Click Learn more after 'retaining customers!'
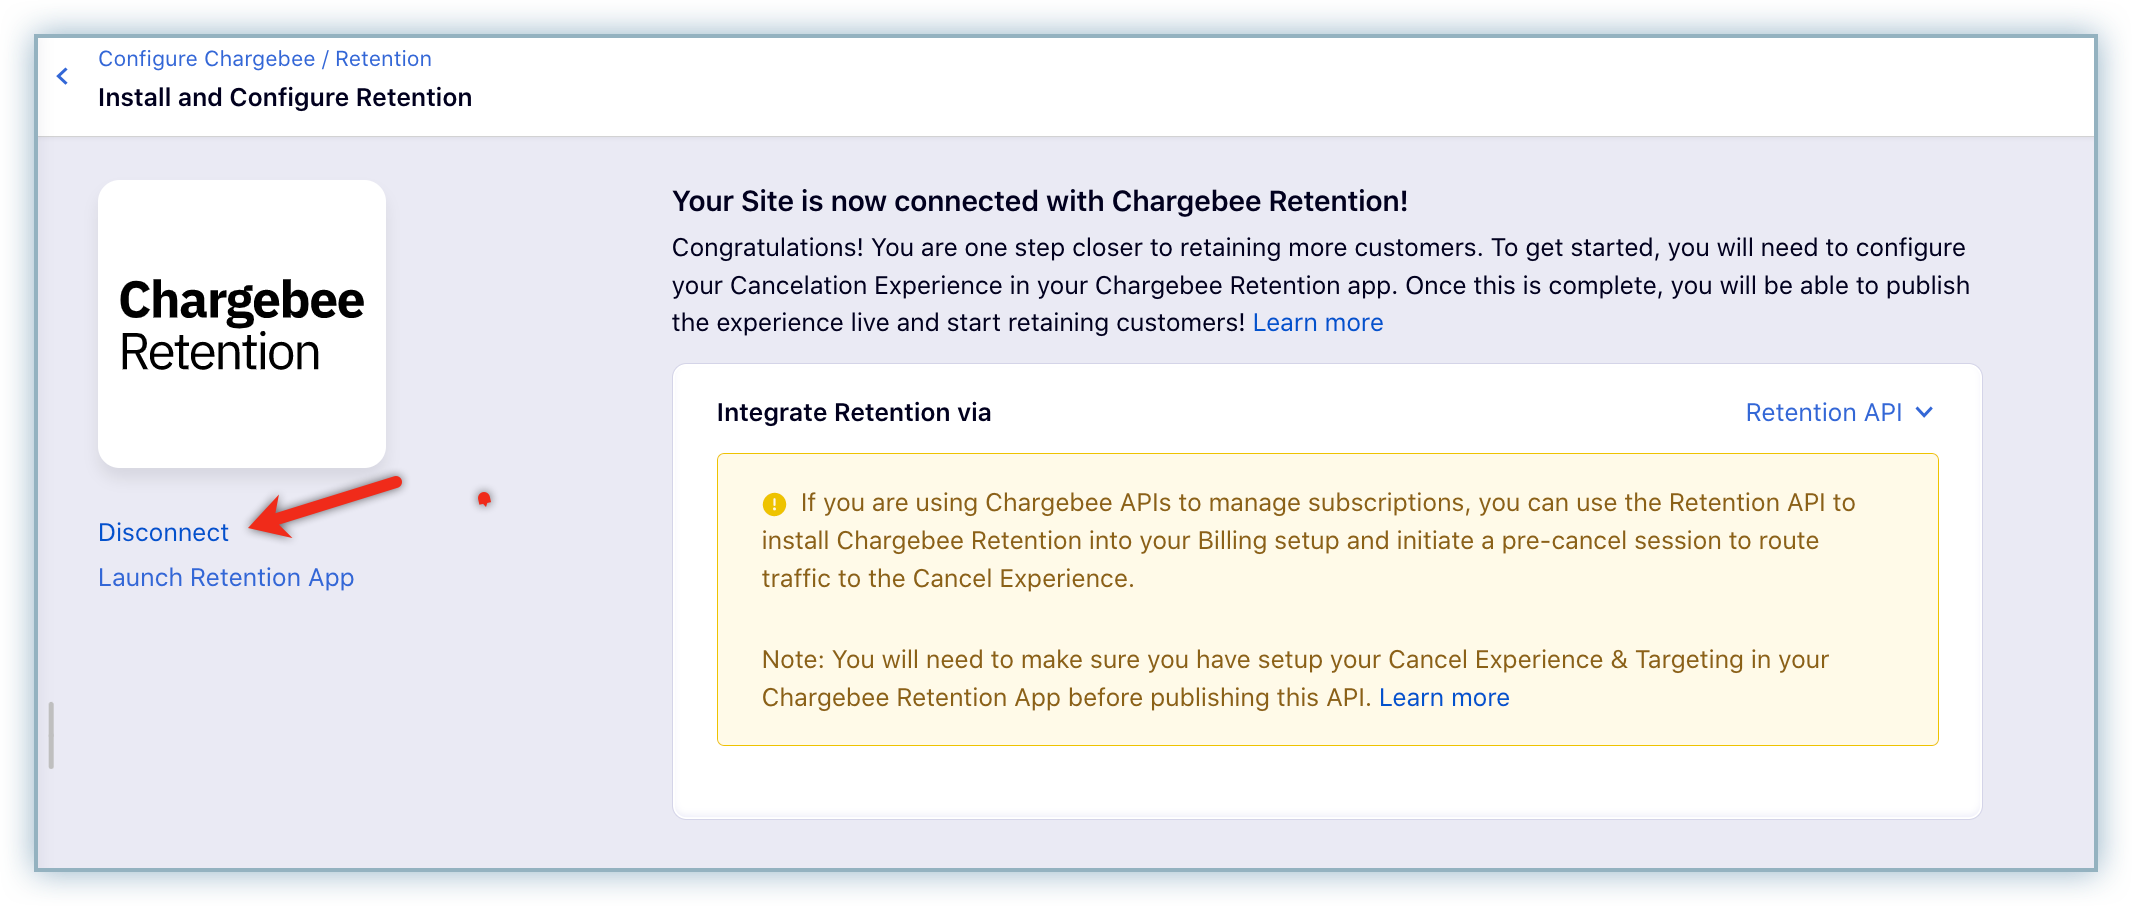This screenshot has height=906, width=2132. [x=1318, y=323]
